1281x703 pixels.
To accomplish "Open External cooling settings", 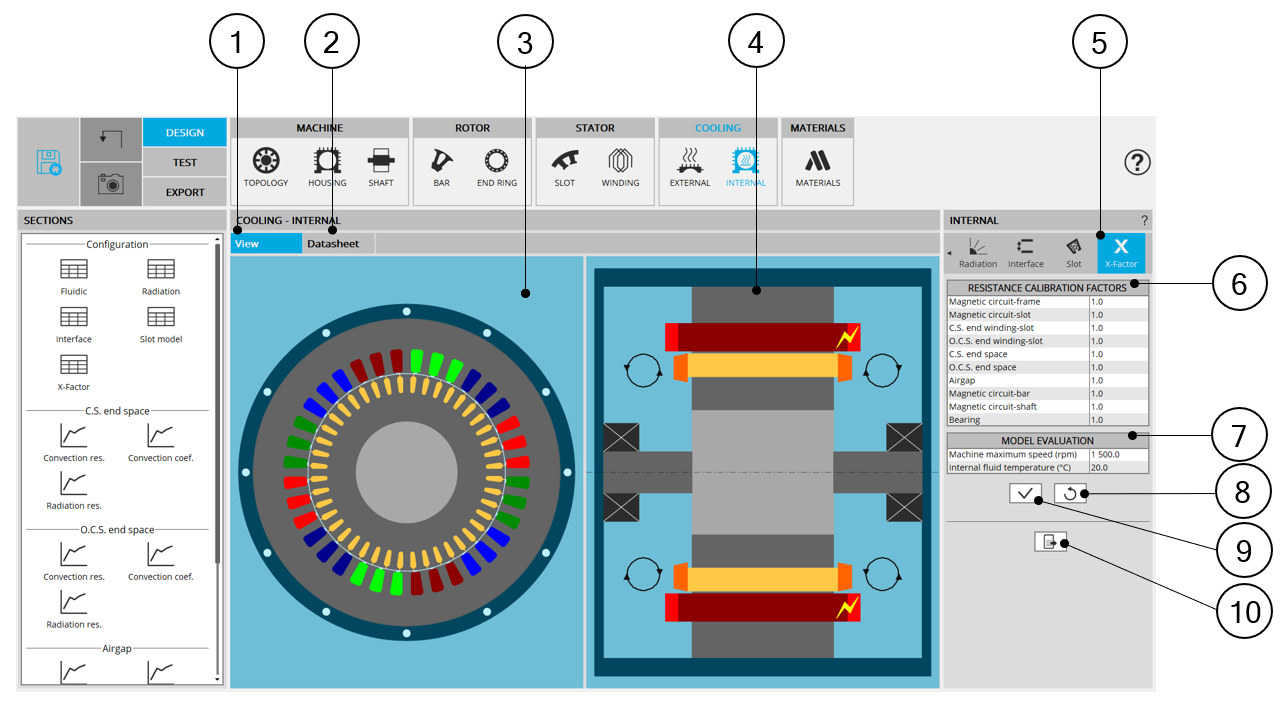I will pos(689,166).
